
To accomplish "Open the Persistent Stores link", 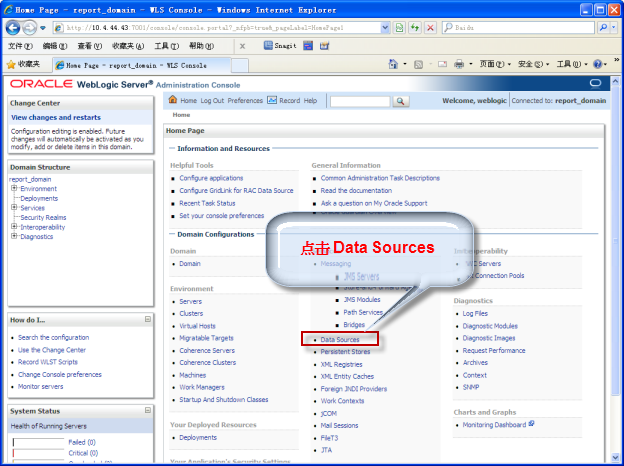I will 345,351.
